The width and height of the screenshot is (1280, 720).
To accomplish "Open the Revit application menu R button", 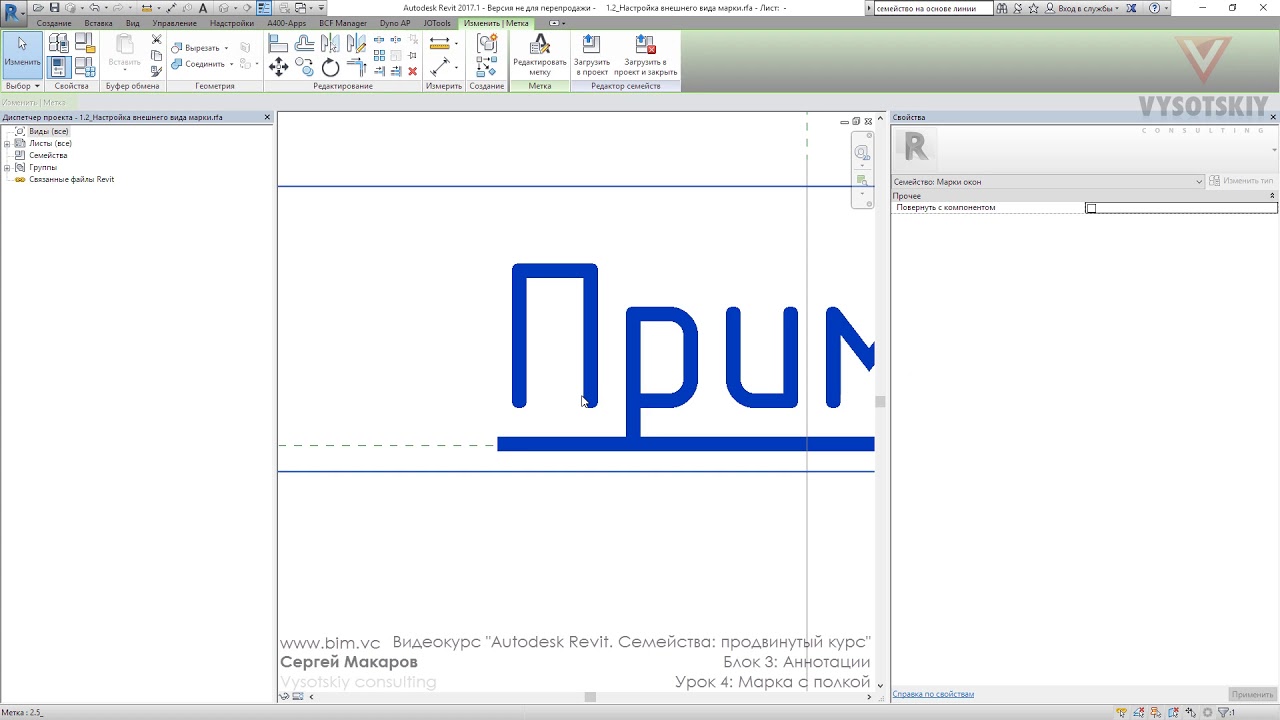I will pyautogui.click(x=13, y=13).
